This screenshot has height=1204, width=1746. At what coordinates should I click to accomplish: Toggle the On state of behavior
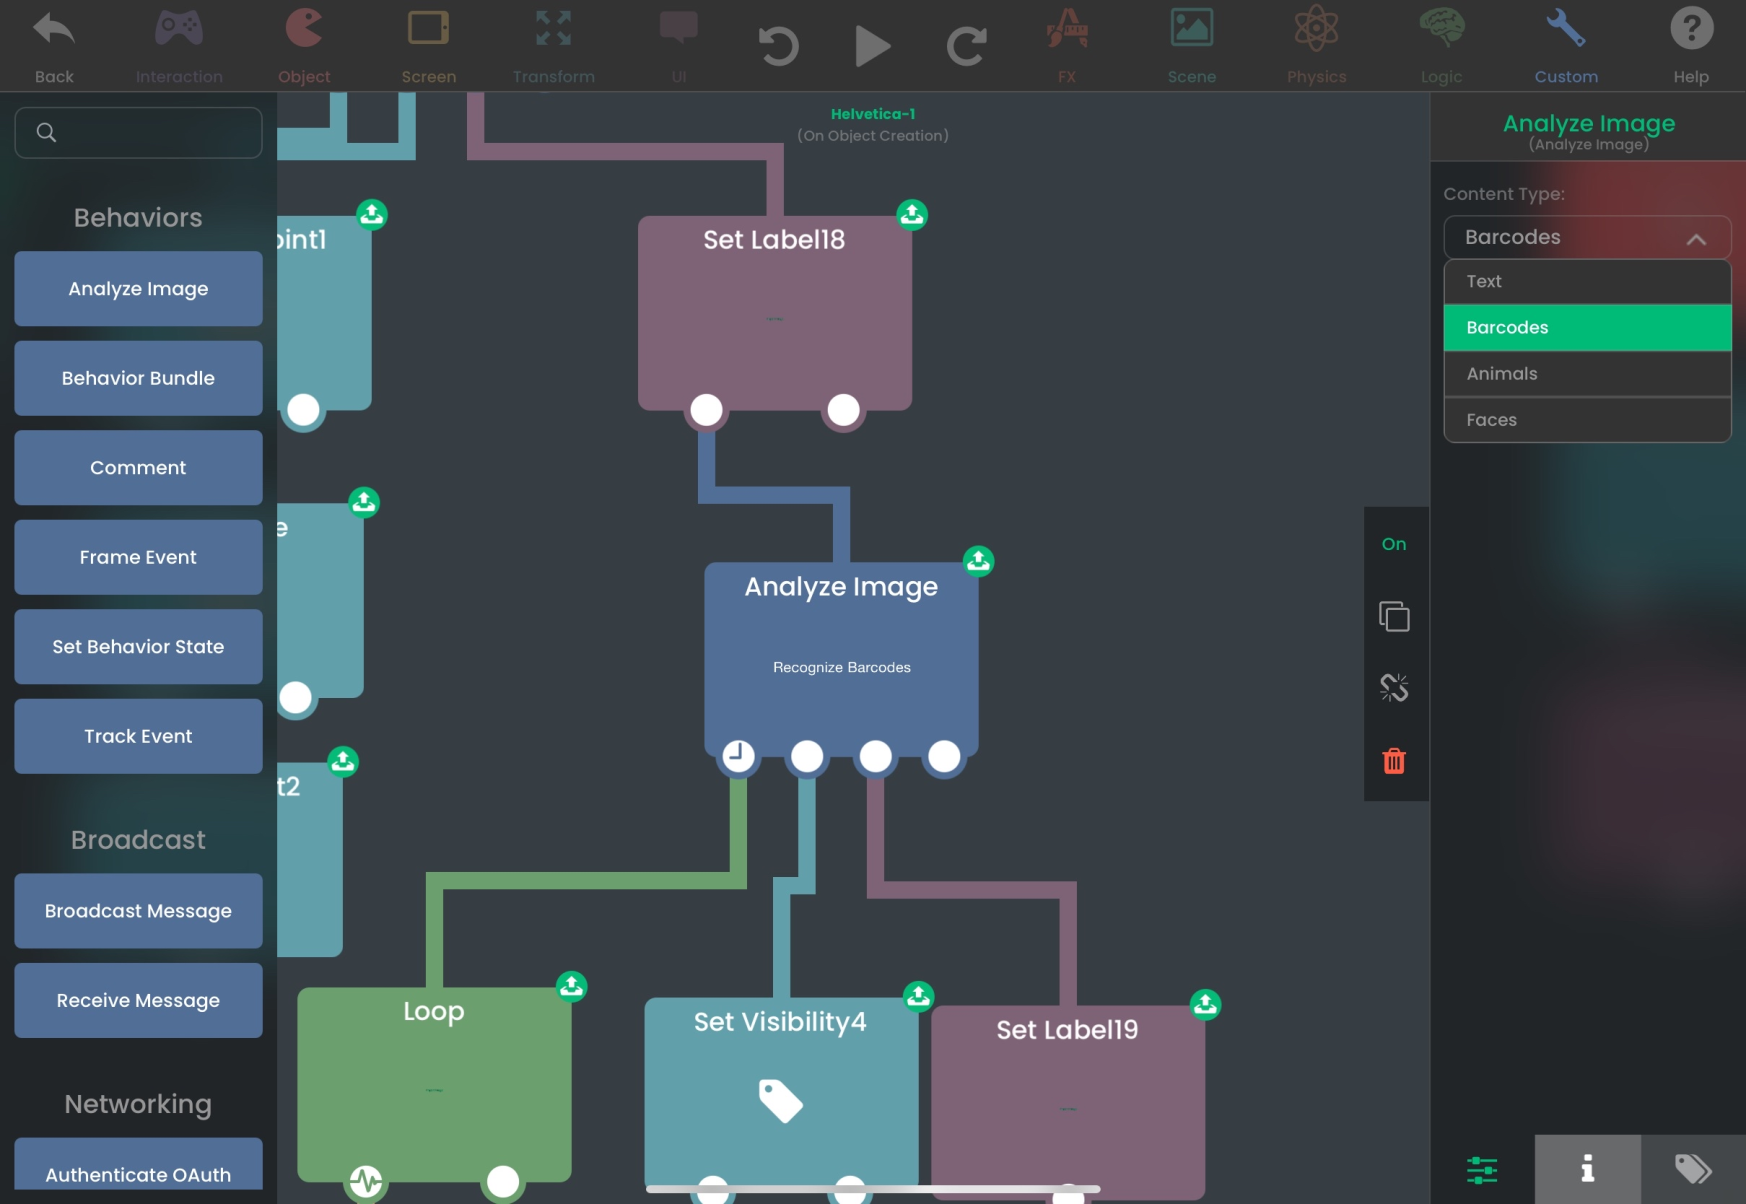[x=1393, y=544]
